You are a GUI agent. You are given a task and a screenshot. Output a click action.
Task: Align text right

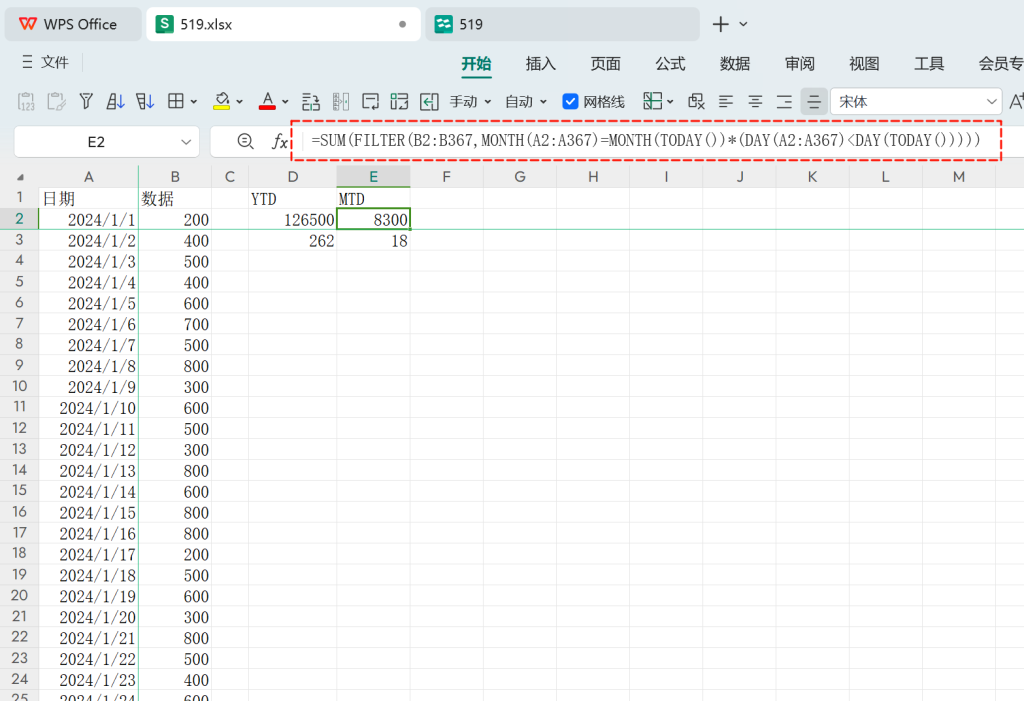(x=784, y=101)
